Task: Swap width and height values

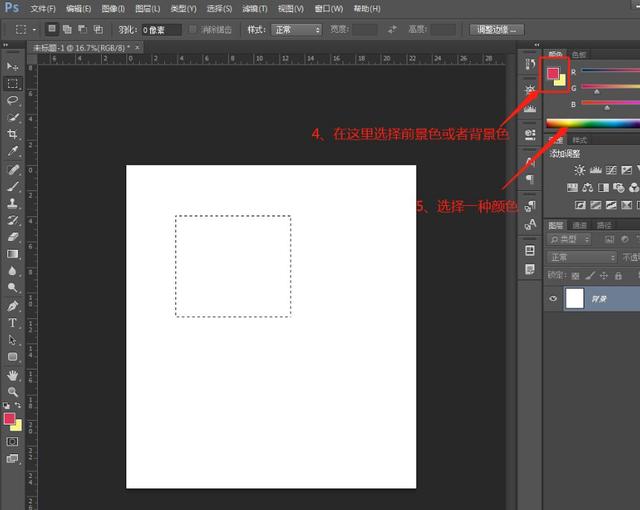Action: (x=392, y=29)
